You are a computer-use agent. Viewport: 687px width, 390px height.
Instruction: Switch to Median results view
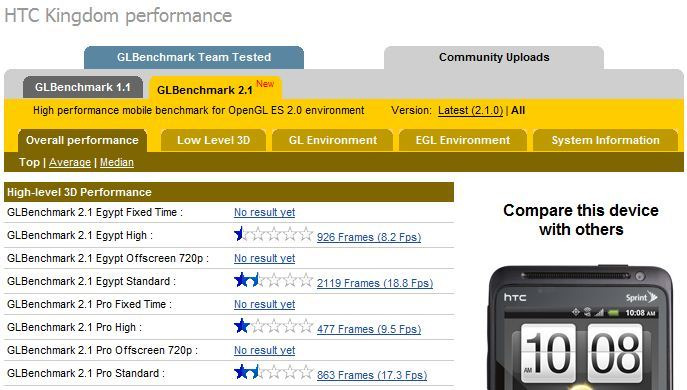(x=117, y=162)
